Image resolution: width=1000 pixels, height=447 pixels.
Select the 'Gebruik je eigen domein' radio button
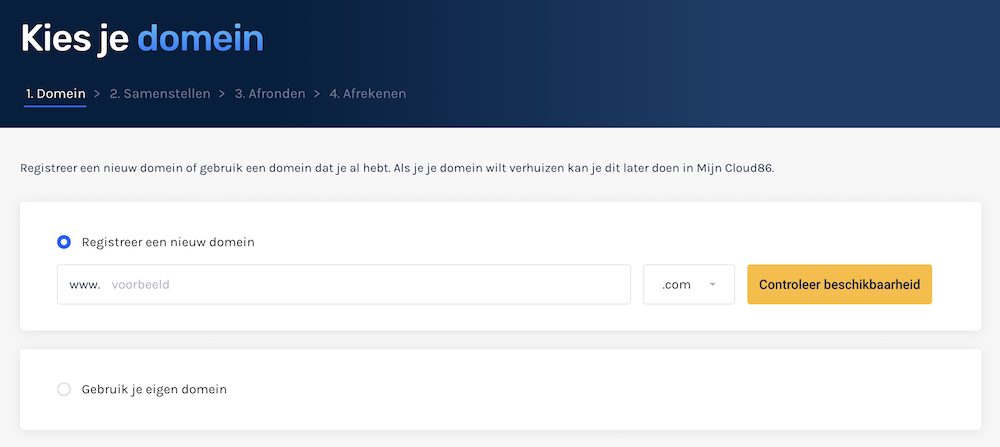click(64, 389)
